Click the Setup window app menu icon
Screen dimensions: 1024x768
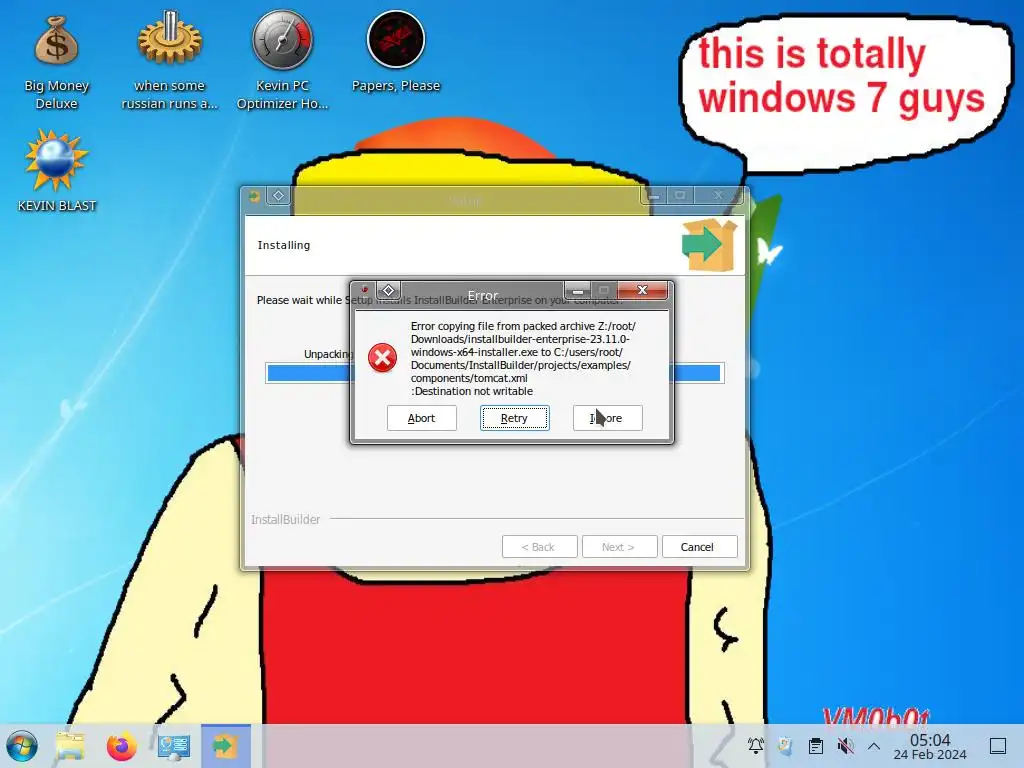(254, 196)
